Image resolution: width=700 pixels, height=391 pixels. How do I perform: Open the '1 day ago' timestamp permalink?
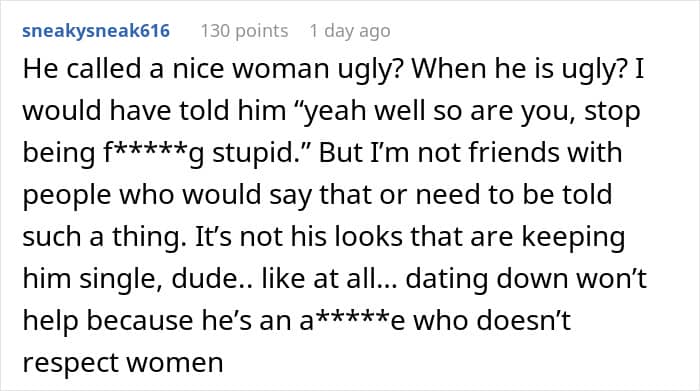coord(350,31)
